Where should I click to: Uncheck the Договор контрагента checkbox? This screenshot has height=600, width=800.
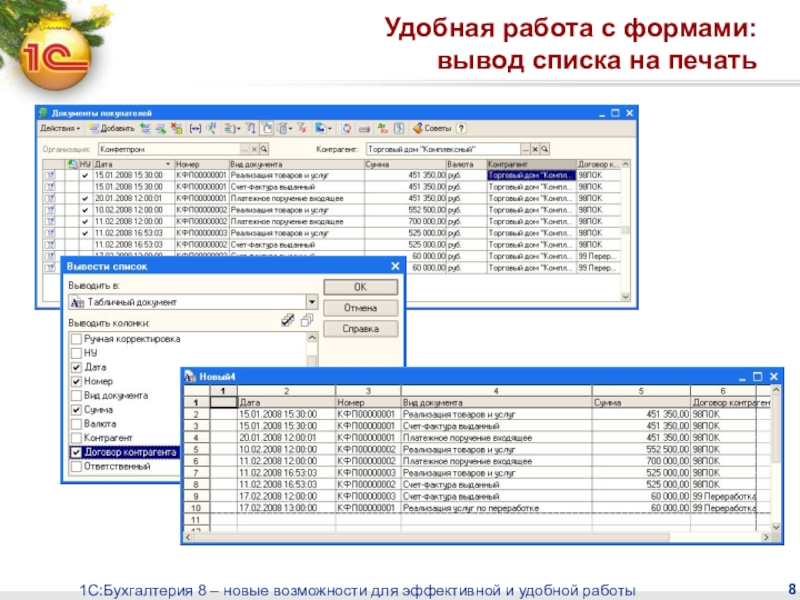click(x=76, y=452)
